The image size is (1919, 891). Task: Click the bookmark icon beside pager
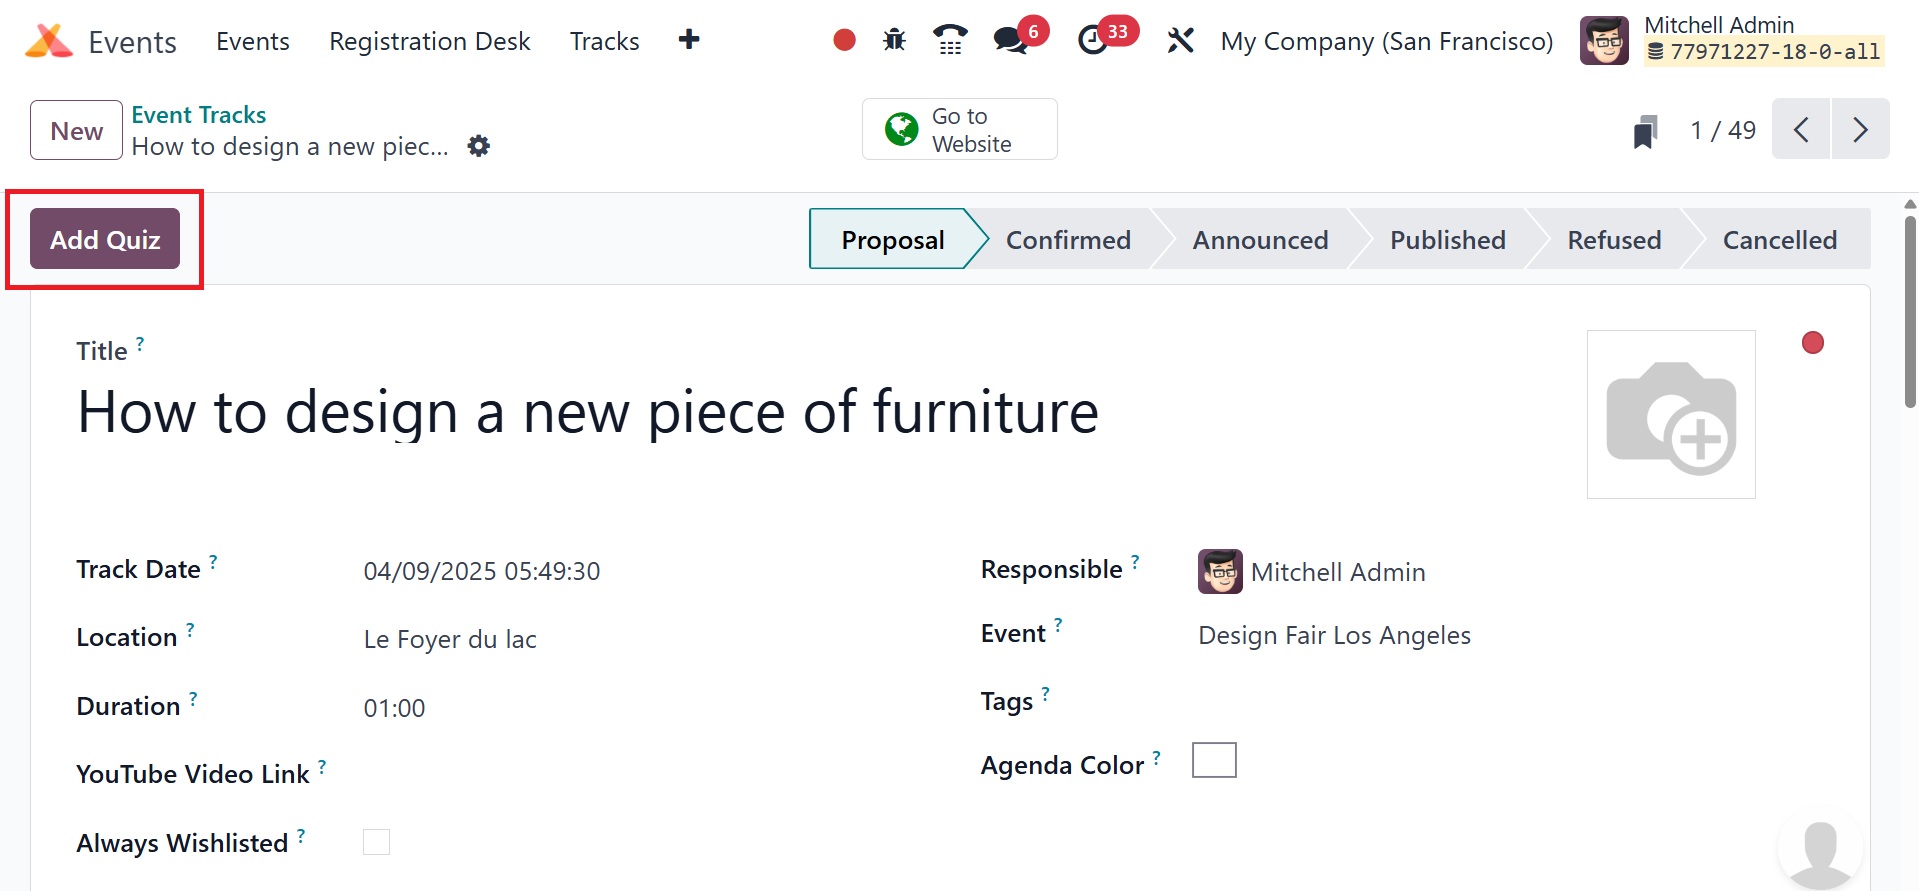[x=1645, y=131]
